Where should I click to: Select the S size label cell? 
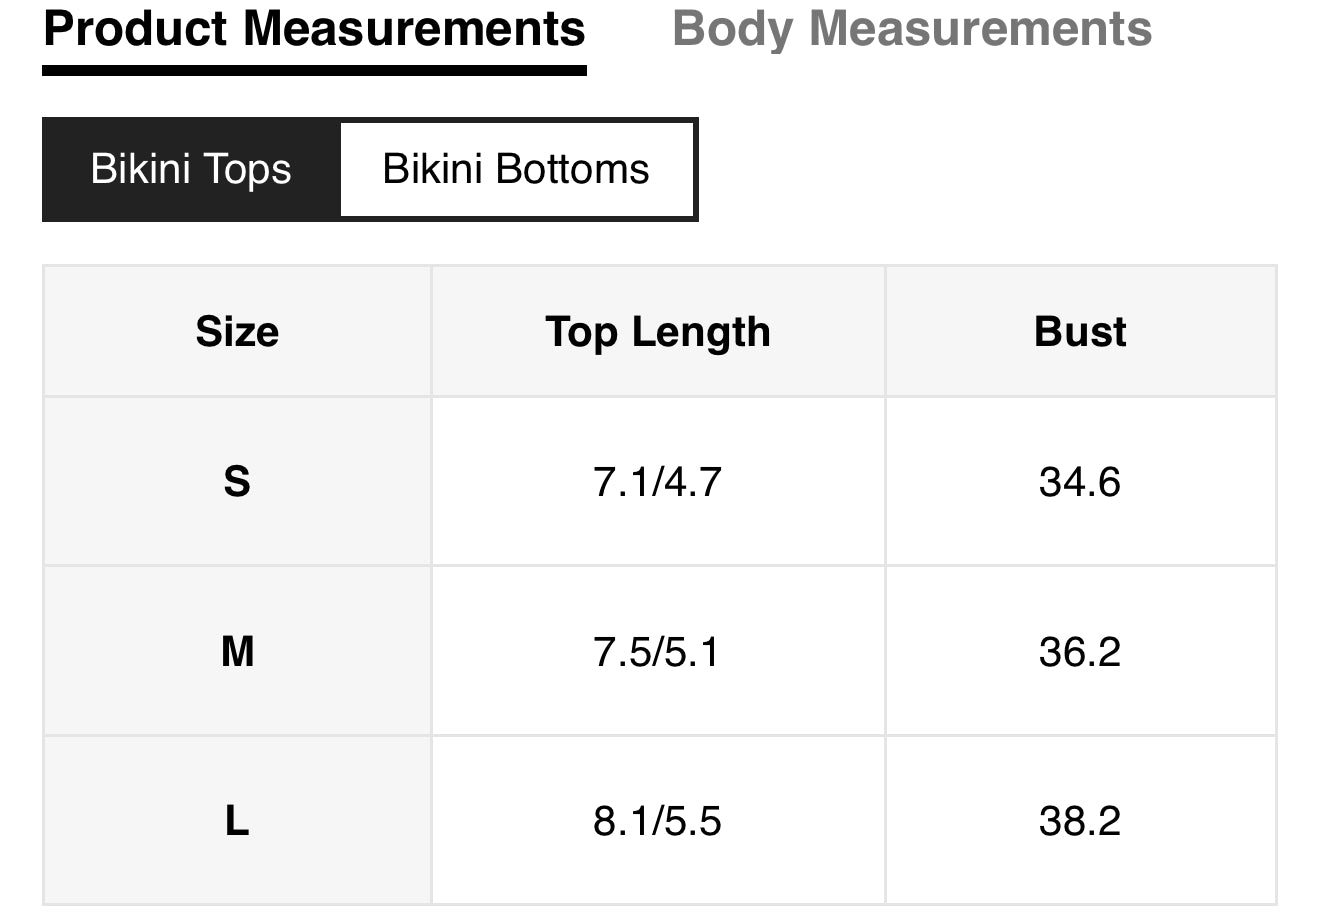point(237,482)
